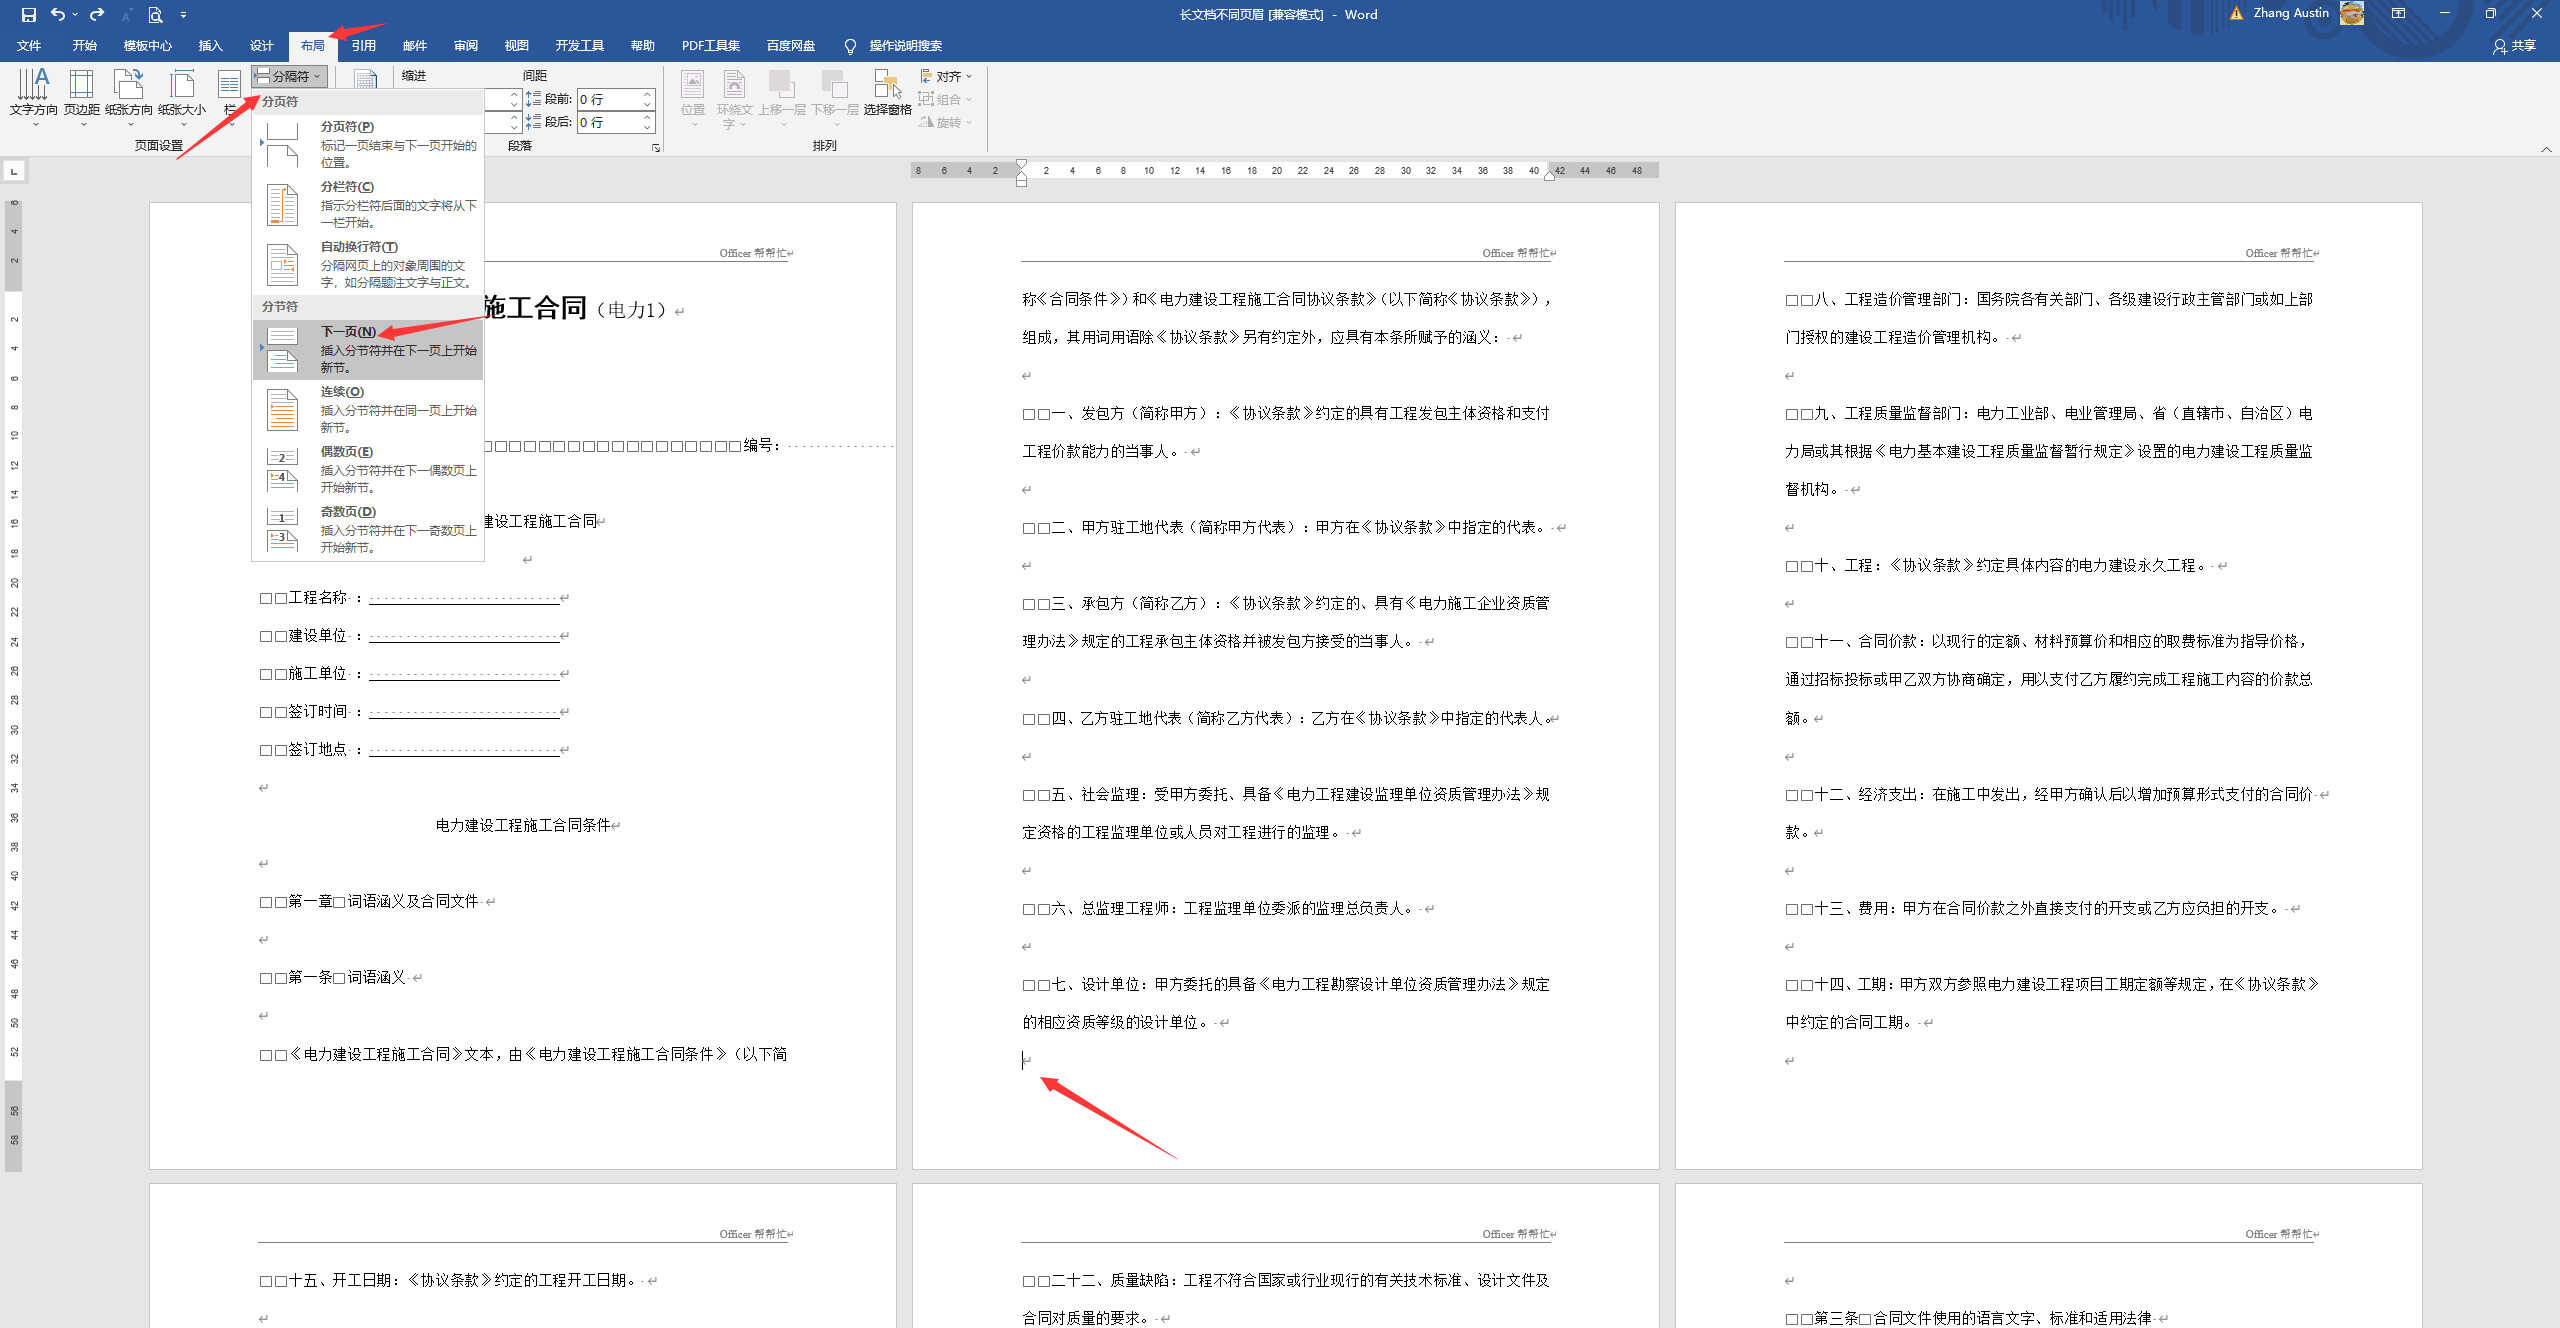Save document via Quick Access save icon
Viewport: 2560px width, 1328px height.
click(28, 14)
